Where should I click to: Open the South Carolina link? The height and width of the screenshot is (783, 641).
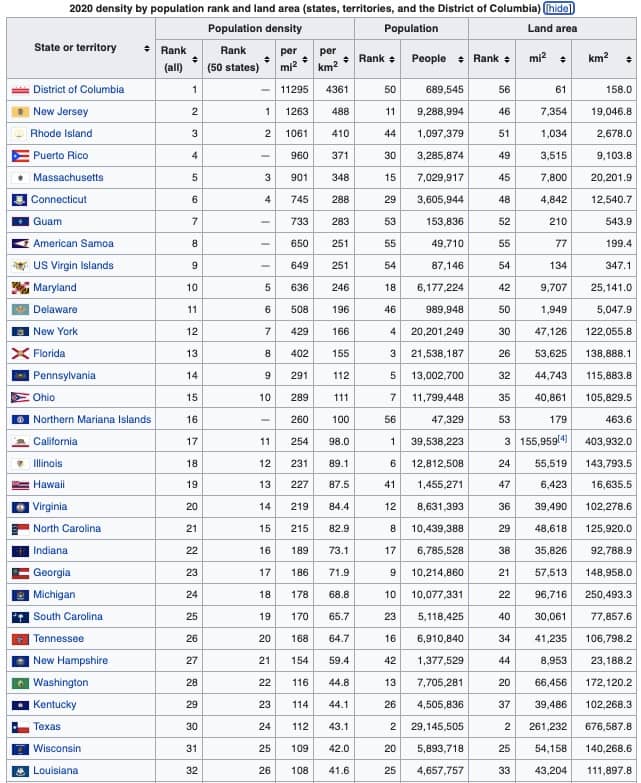68,616
